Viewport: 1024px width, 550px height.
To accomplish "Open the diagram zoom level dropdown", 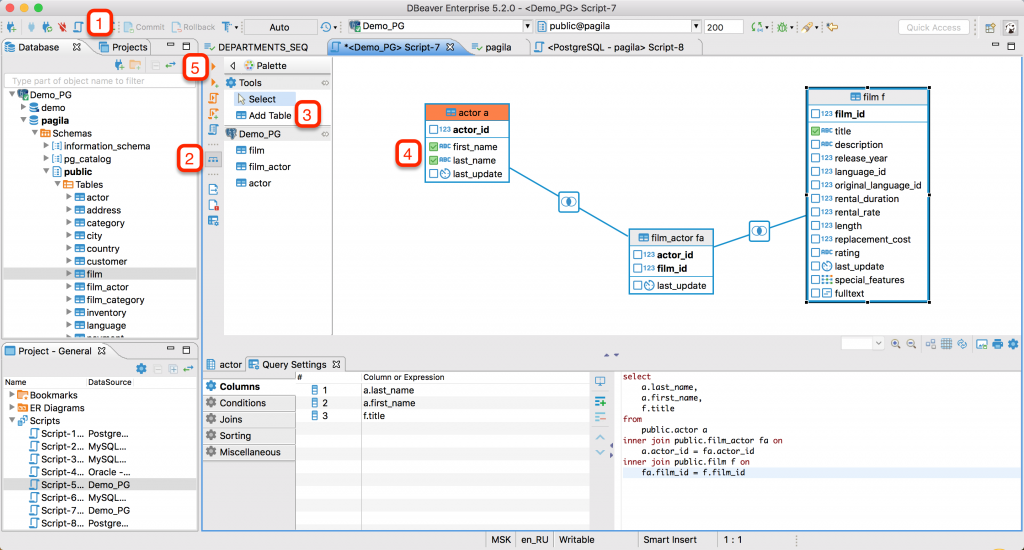I will coord(878,344).
